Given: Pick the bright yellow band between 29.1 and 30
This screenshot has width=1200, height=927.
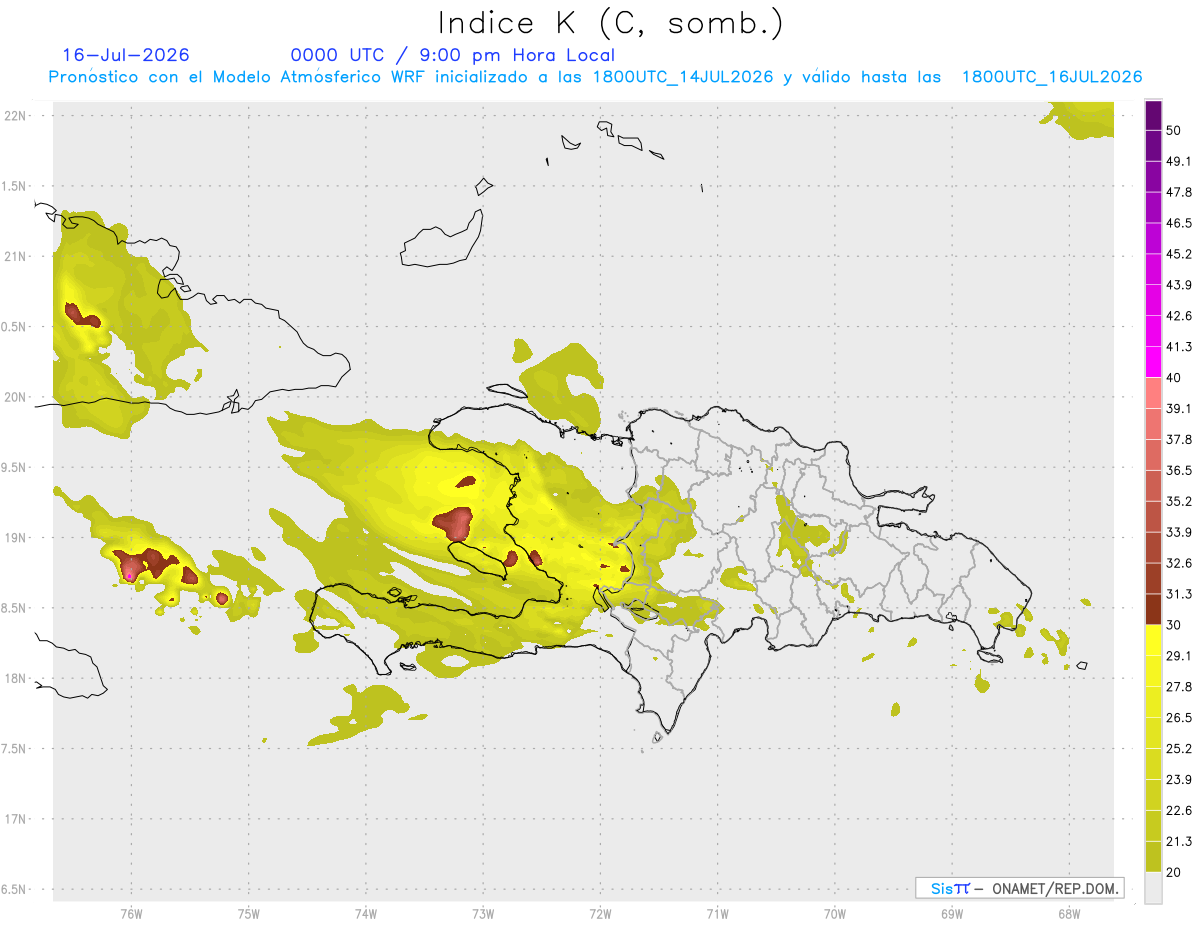Looking at the screenshot, I should [x=1153, y=641].
